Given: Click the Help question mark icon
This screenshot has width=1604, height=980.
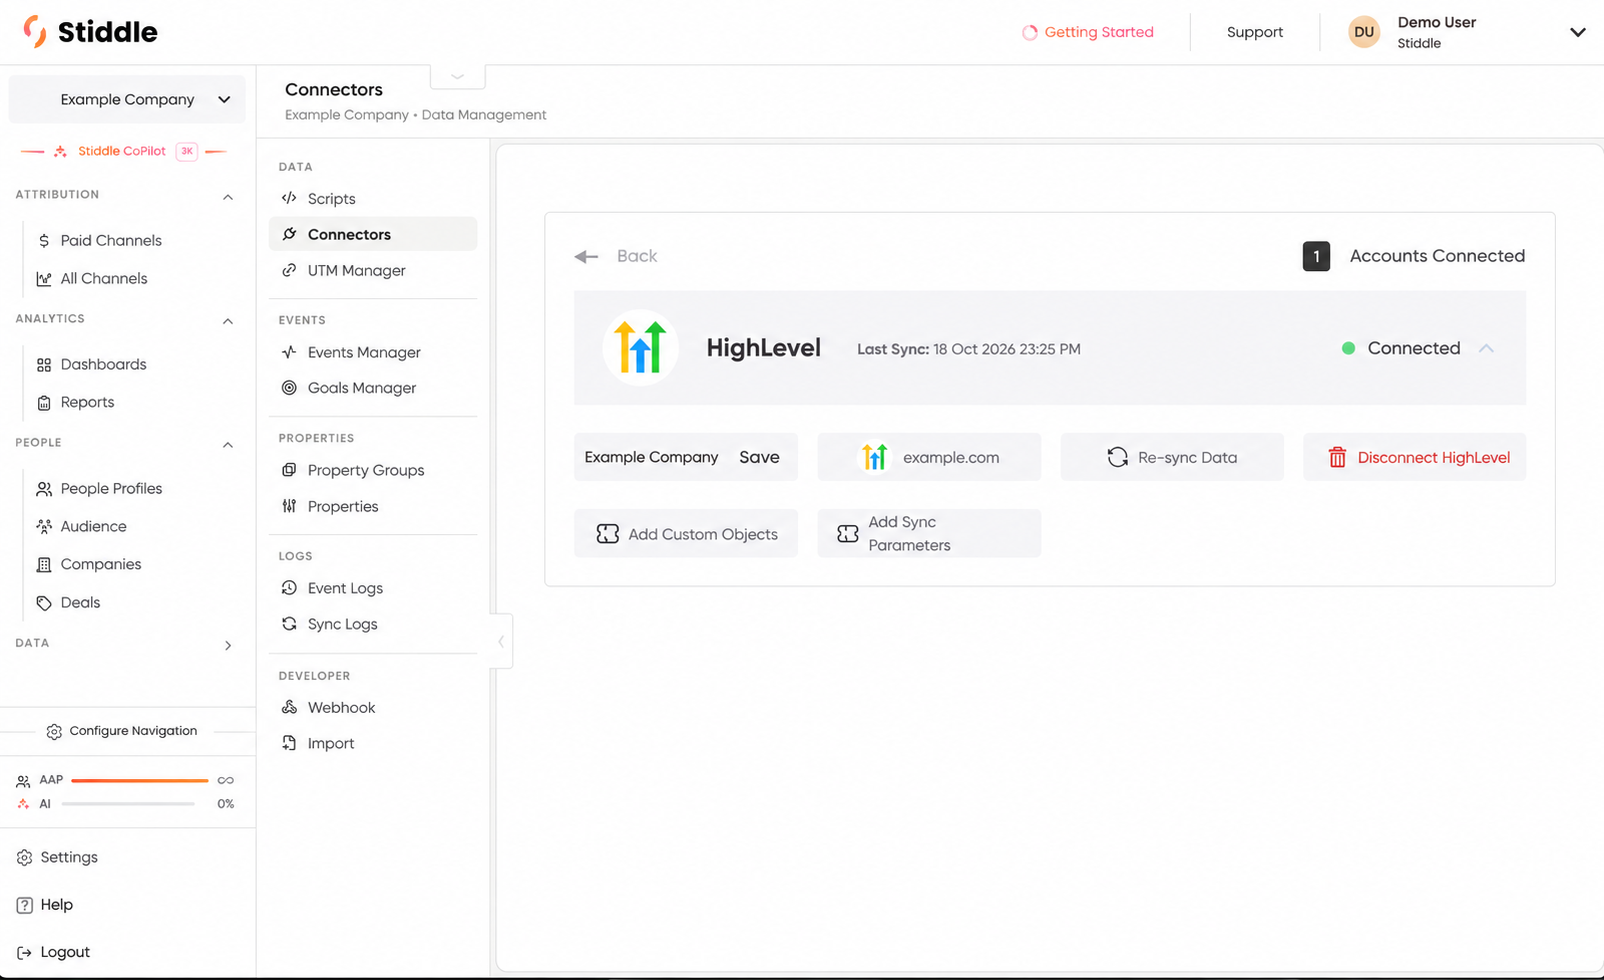Looking at the screenshot, I should coord(25,905).
